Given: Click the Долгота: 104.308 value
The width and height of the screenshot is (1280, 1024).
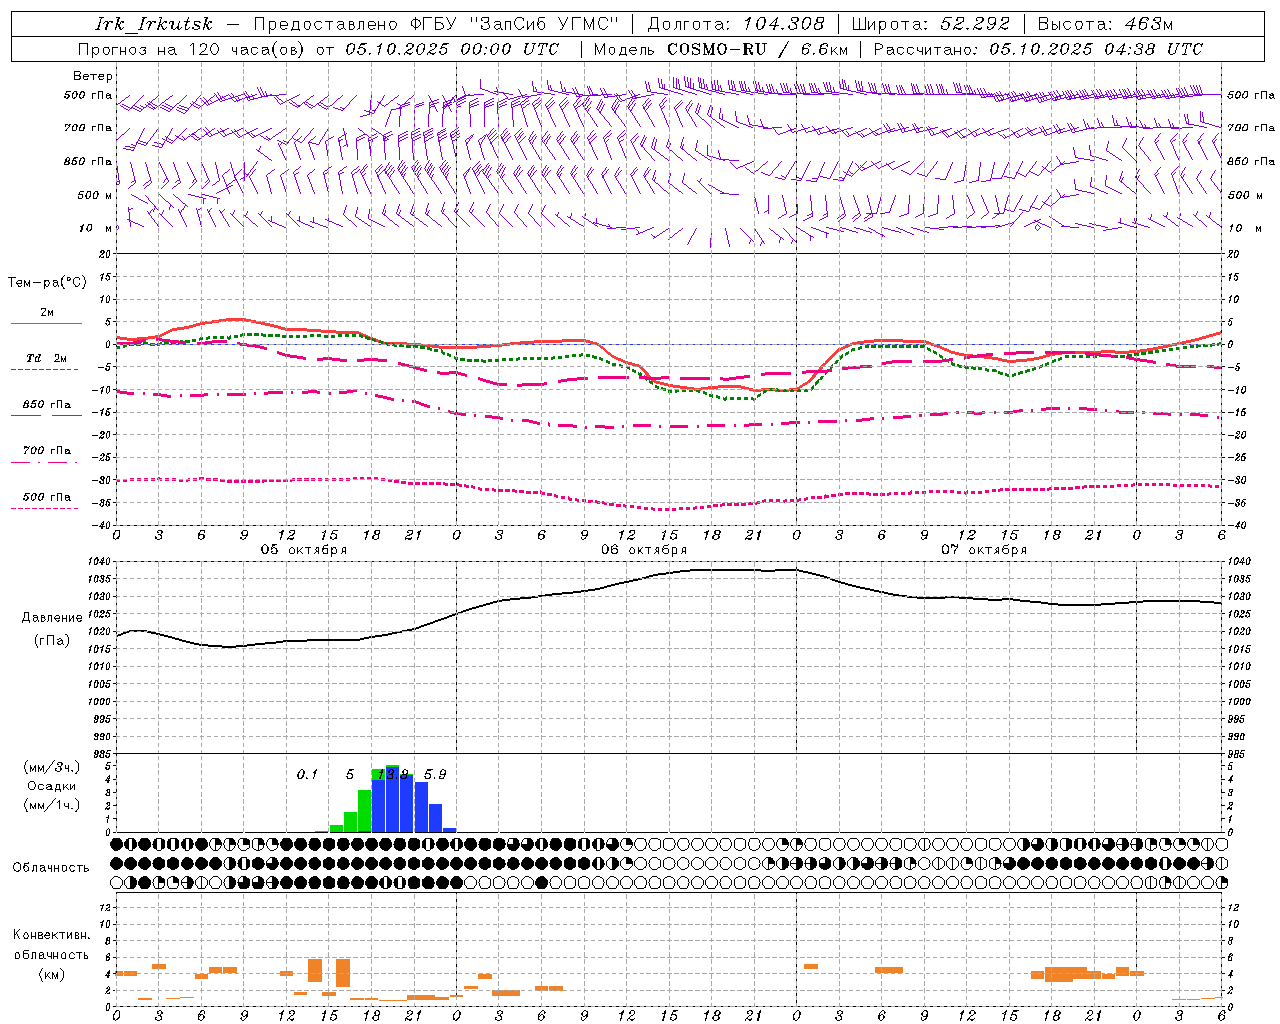Looking at the screenshot, I should click(736, 24).
